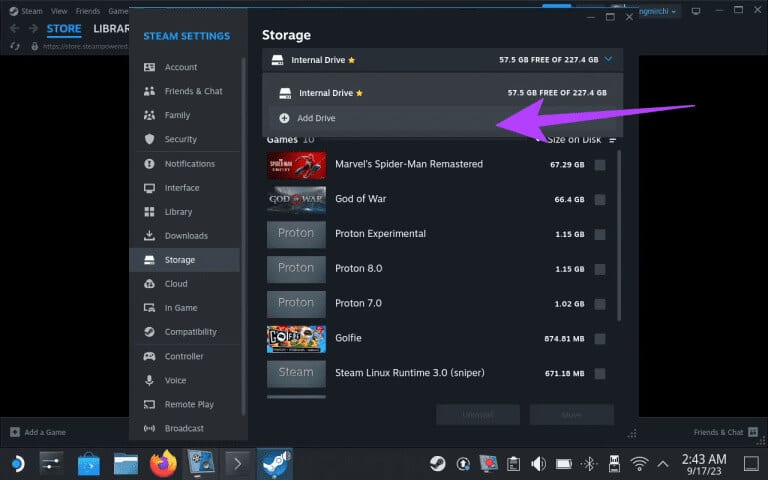Toggle Steam Linux Runtime 3.0 checkbox
The width and height of the screenshot is (768, 480).
tap(600, 374)
